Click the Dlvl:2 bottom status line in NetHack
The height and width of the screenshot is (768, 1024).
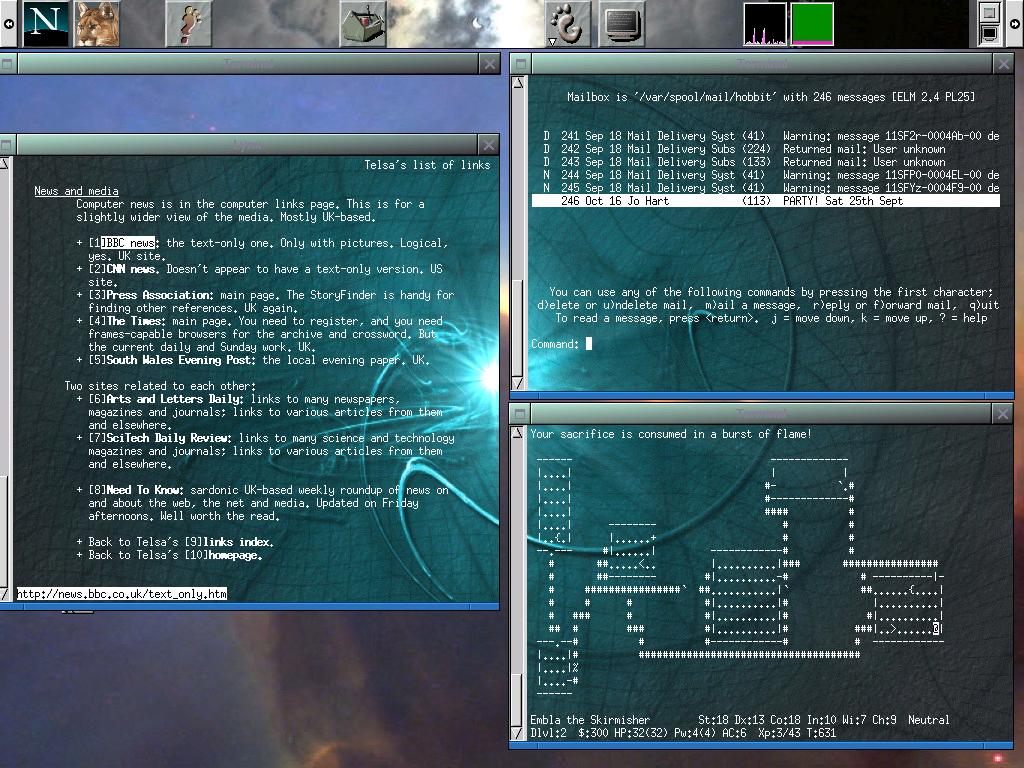tap(683, 733)
